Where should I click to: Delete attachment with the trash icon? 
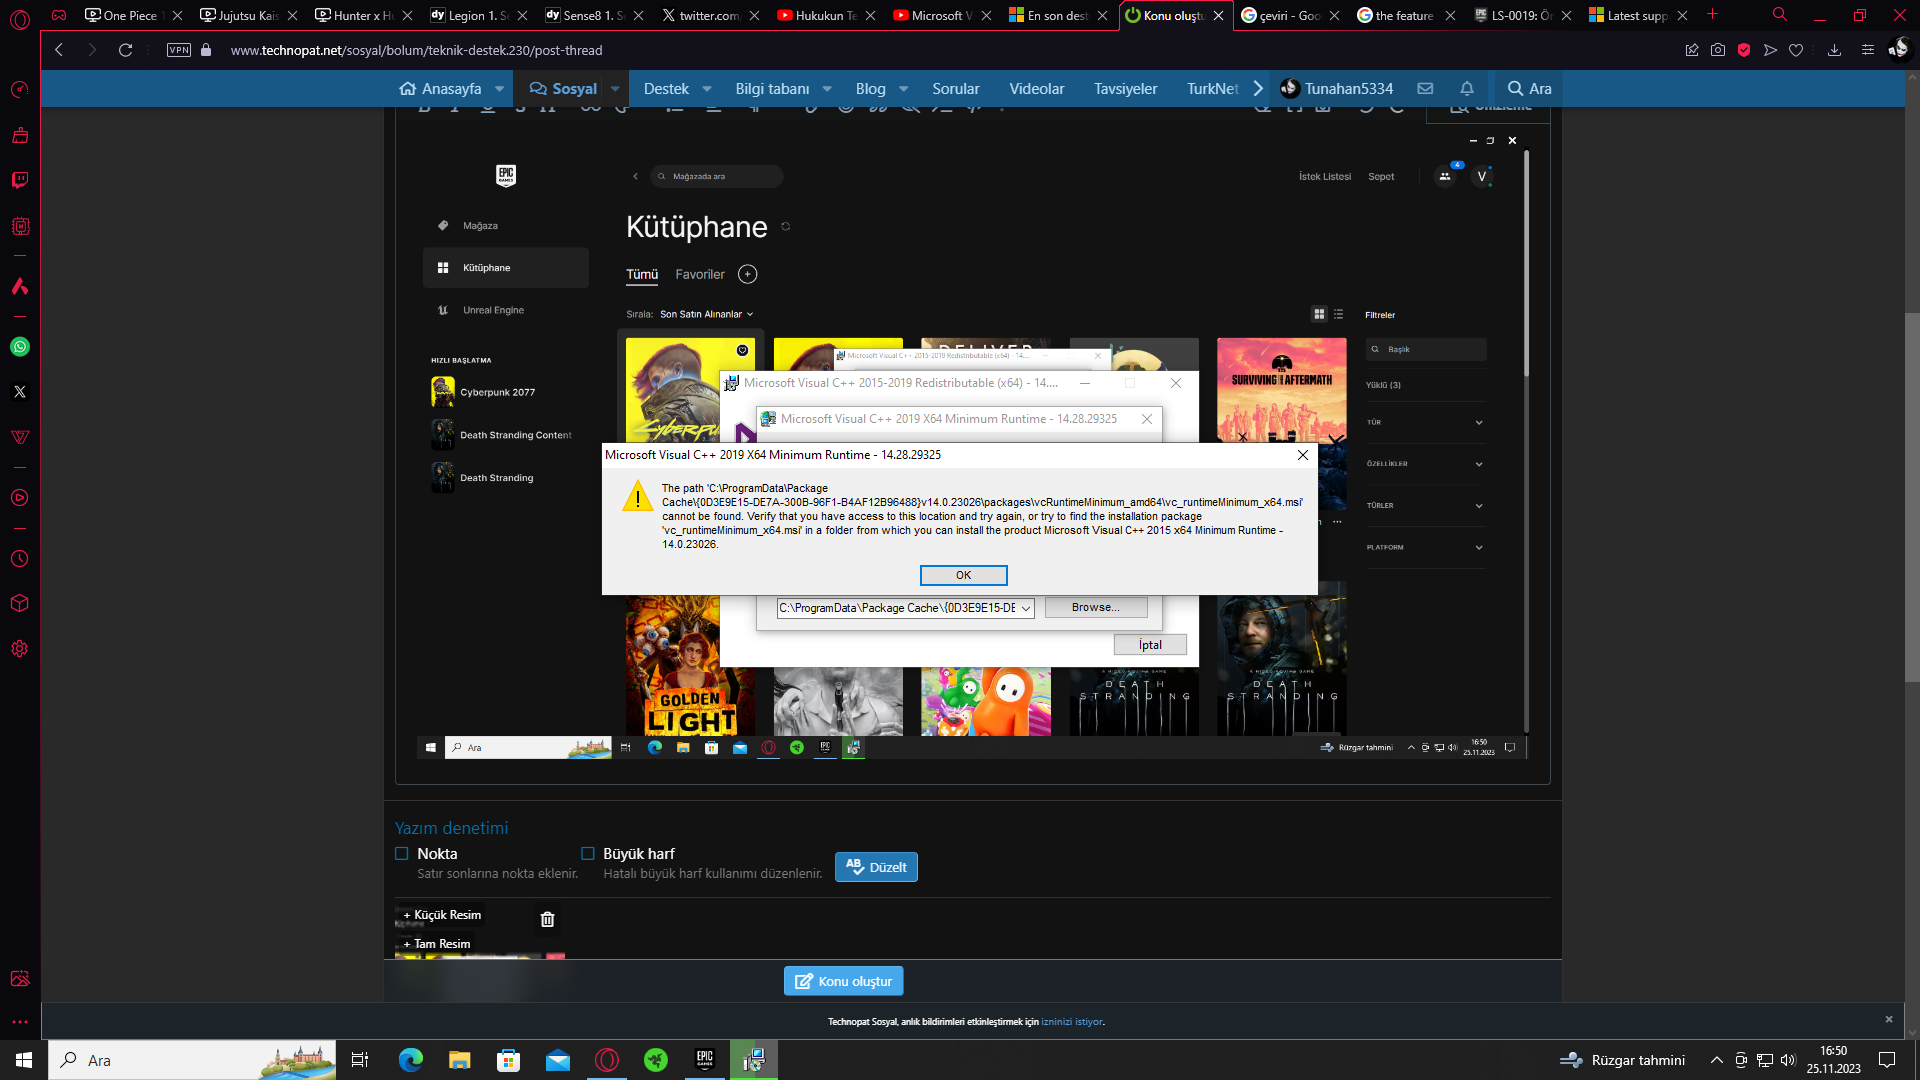point(547,919)
